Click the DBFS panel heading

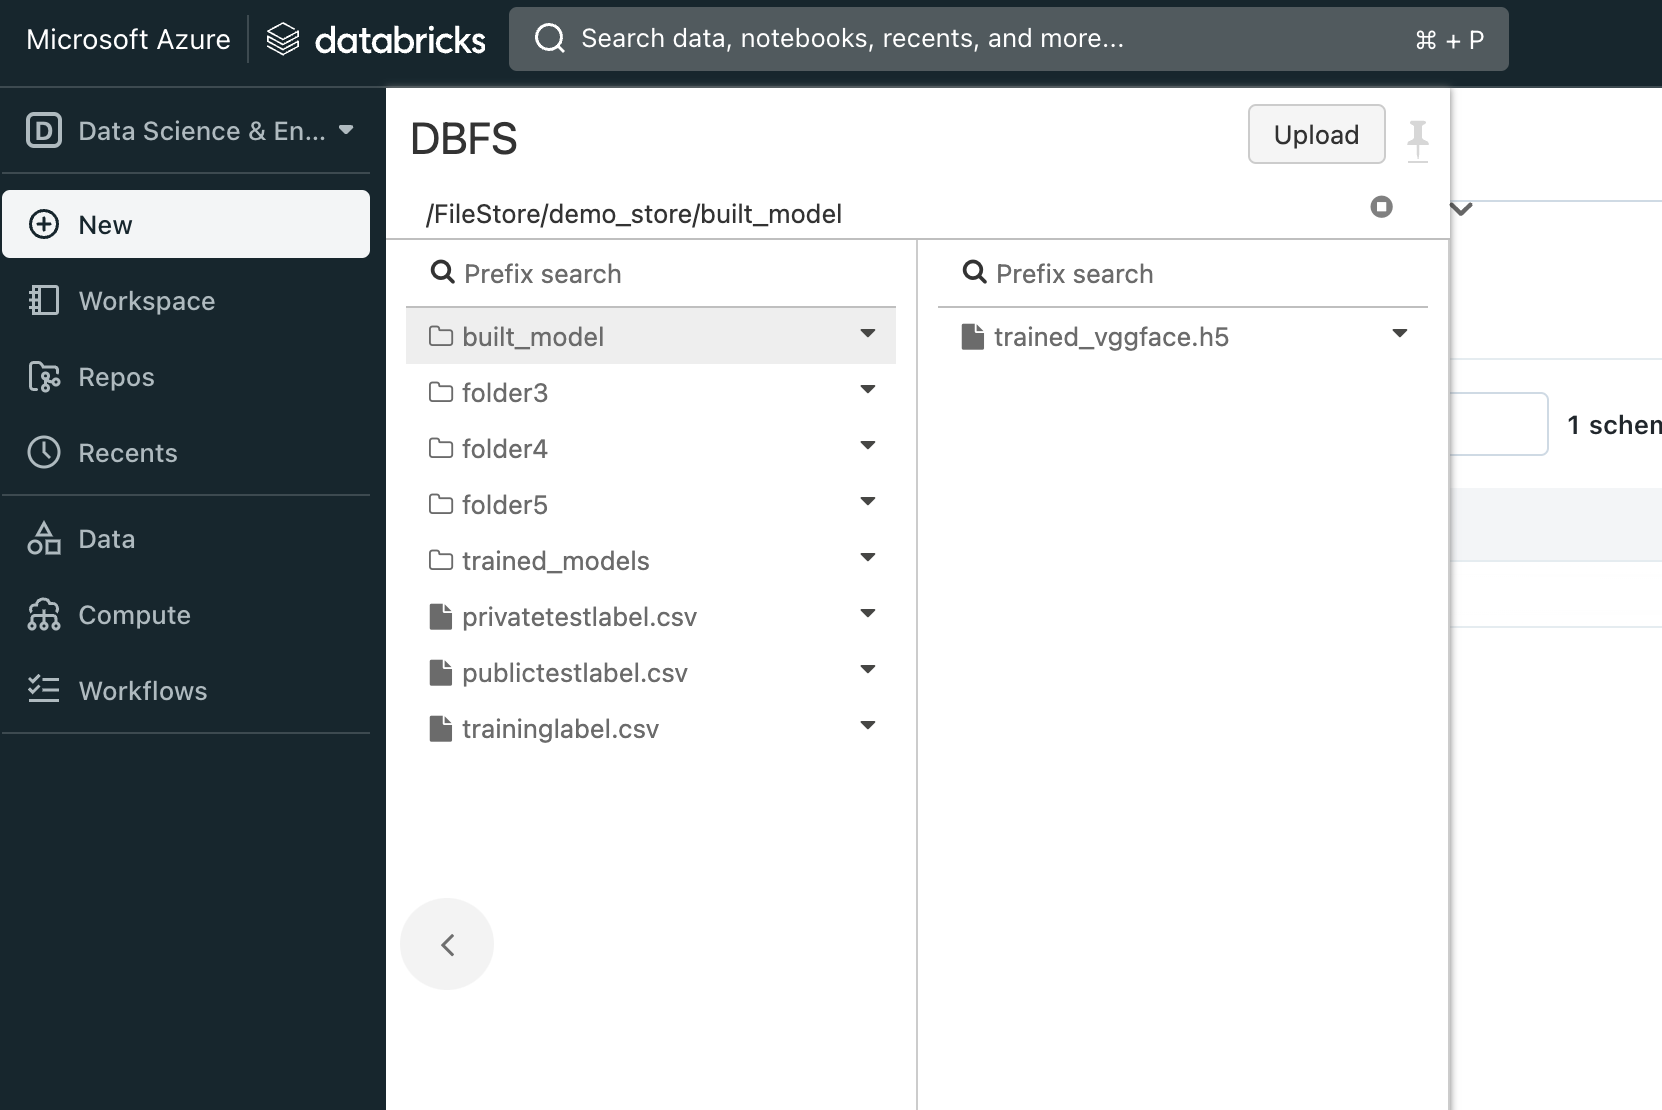click(464, 139)
